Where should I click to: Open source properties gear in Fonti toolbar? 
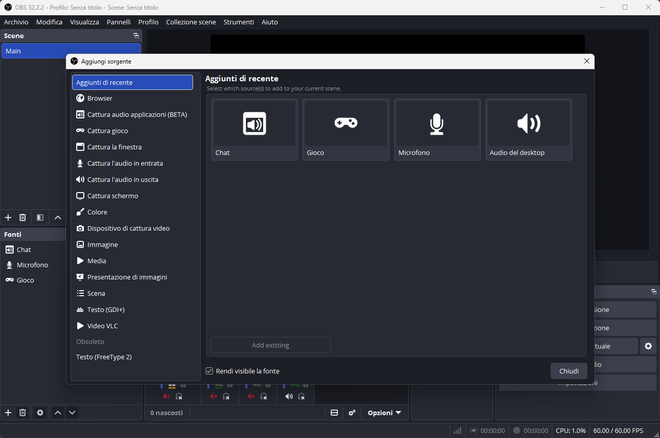pyautogui.click(x=40, y=413)
